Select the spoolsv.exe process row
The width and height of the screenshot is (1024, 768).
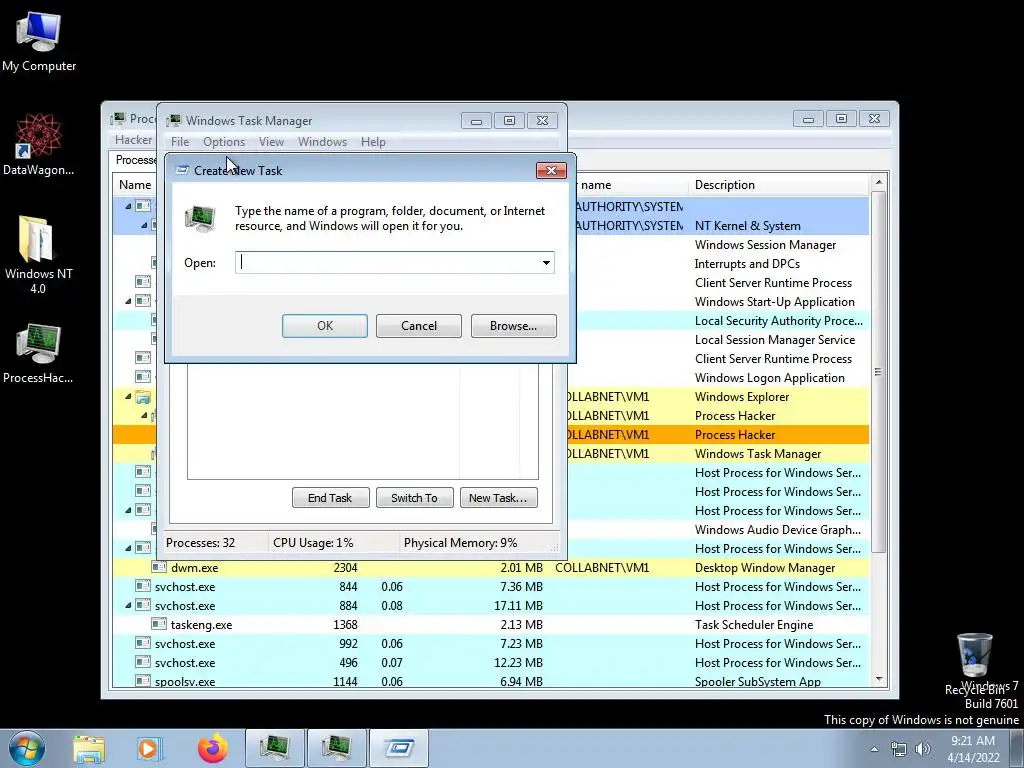click(491, 681)
